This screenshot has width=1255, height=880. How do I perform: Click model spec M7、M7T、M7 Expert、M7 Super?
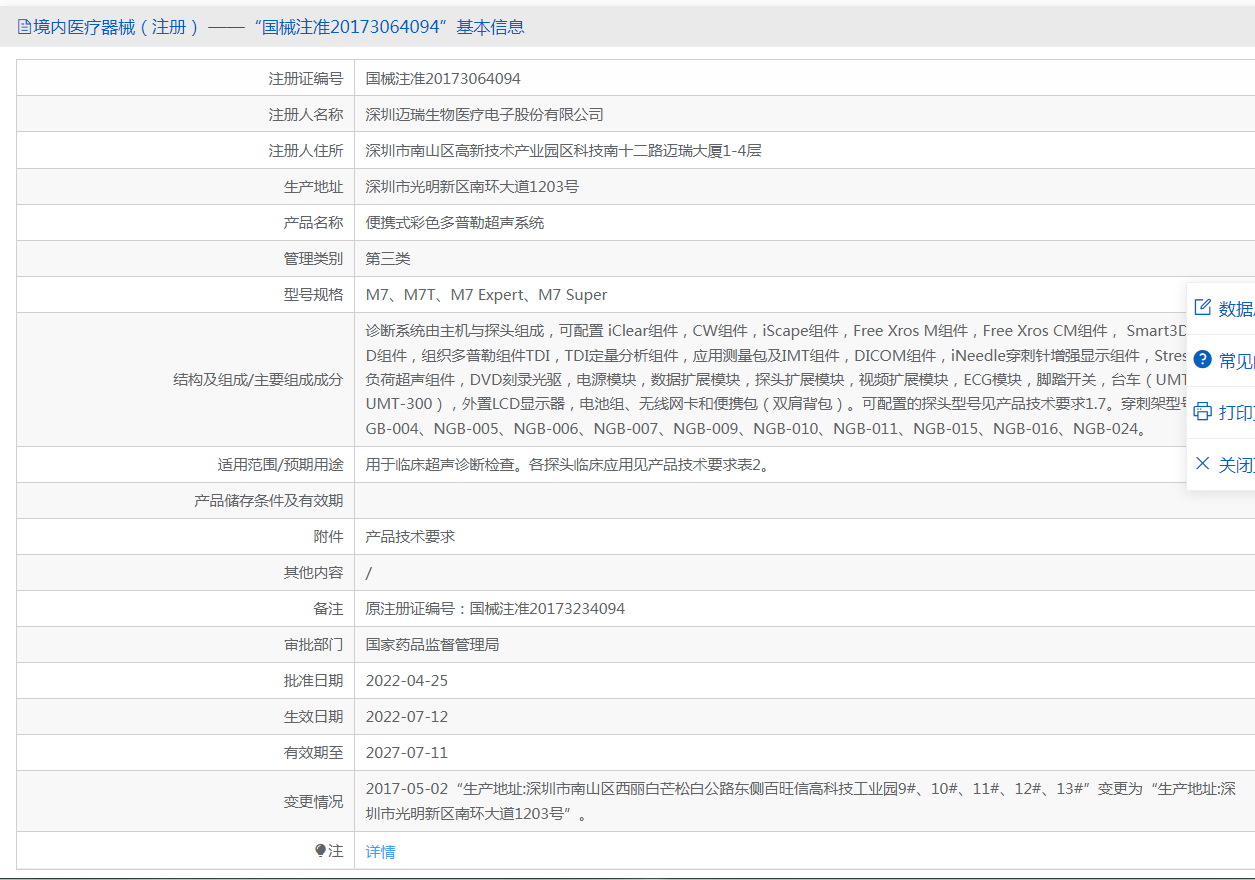point(487,295)
